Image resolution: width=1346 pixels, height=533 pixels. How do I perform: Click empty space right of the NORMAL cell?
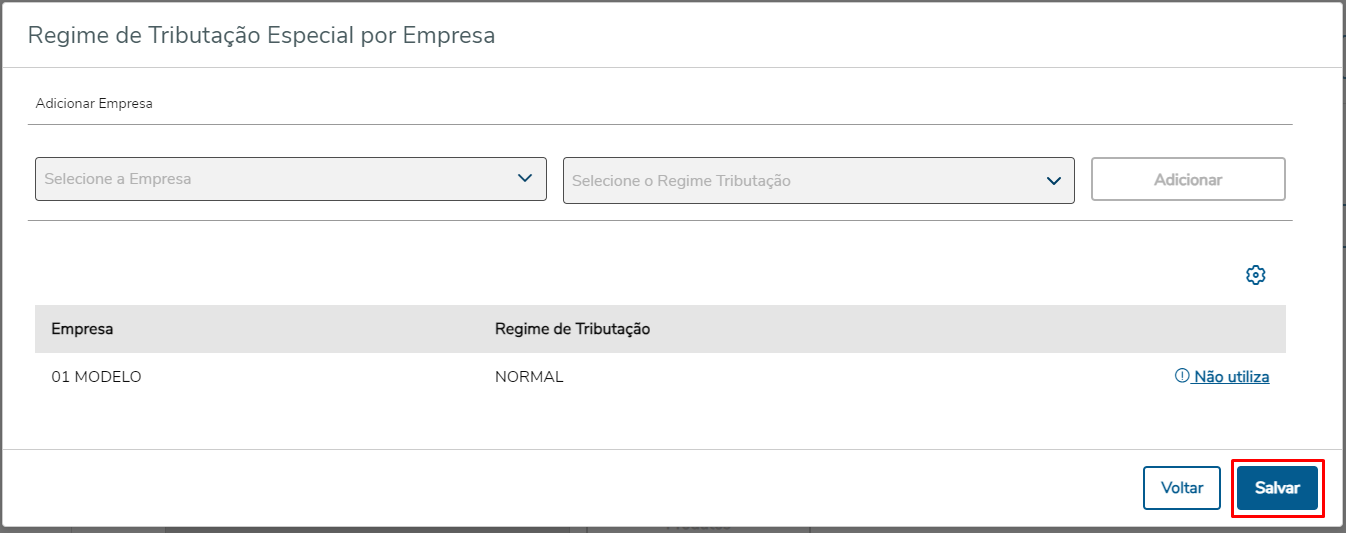(x=850, y=377)
